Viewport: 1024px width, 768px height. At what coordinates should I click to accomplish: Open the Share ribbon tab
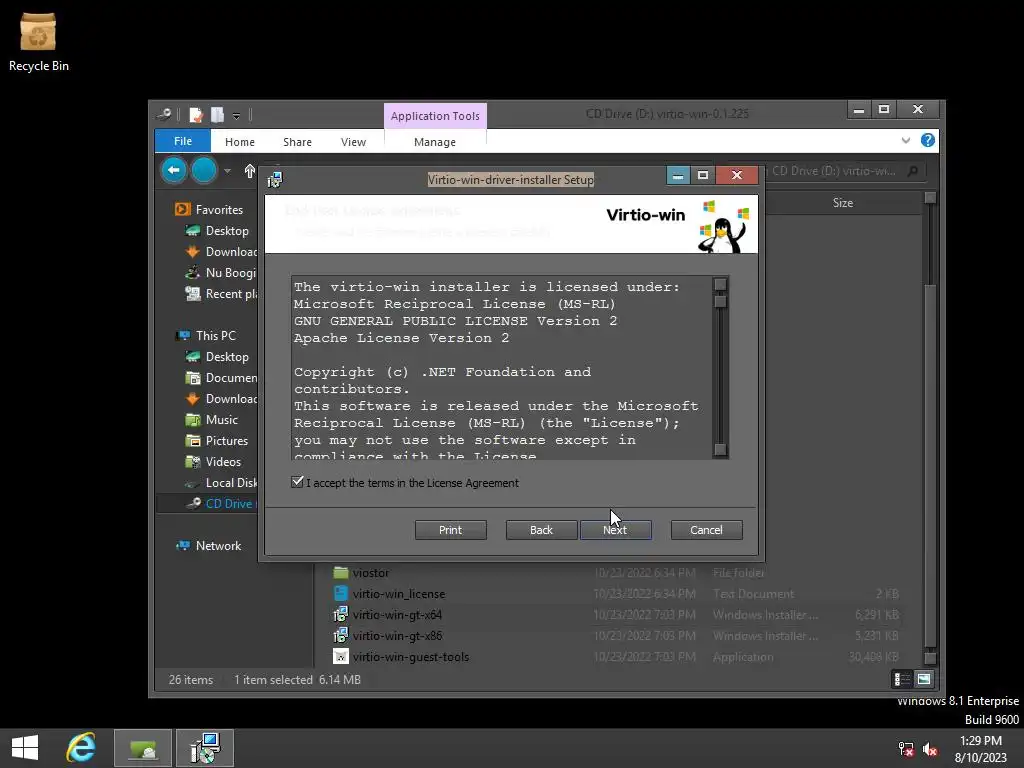(297, 142)
